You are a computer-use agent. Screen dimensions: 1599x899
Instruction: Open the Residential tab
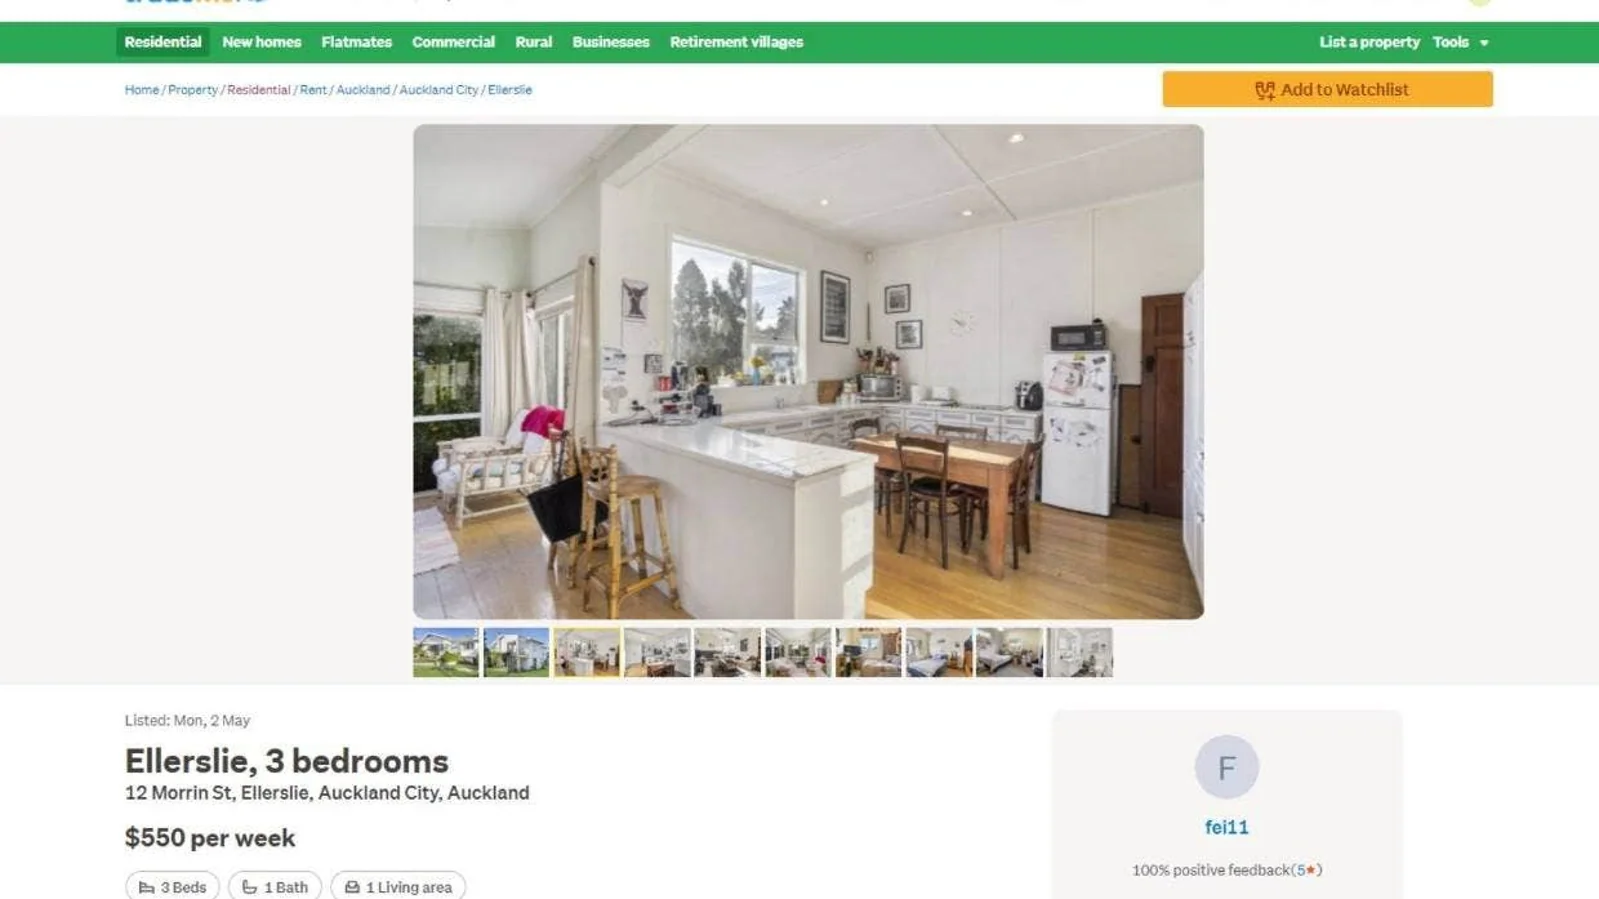pyautogui.click(x=163, y=42)
